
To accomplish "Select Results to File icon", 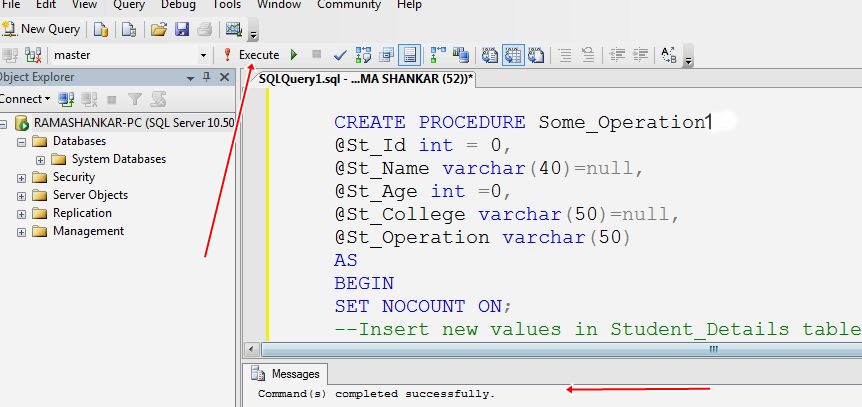I will click(536, 55).
